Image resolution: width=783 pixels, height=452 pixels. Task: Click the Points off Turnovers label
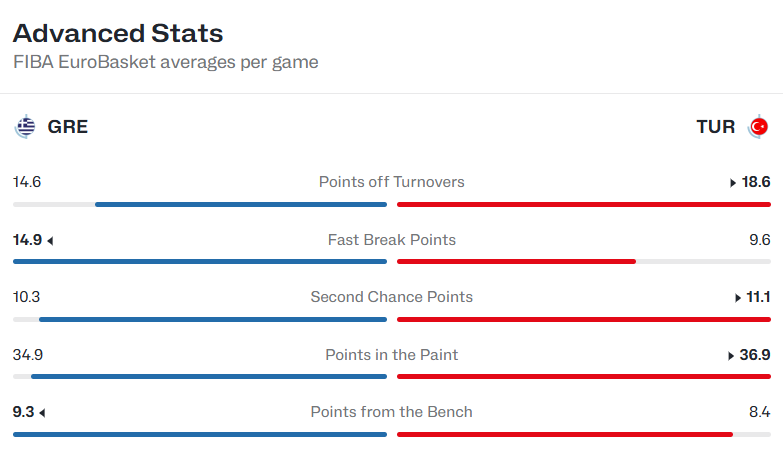[x=392, y=182]
